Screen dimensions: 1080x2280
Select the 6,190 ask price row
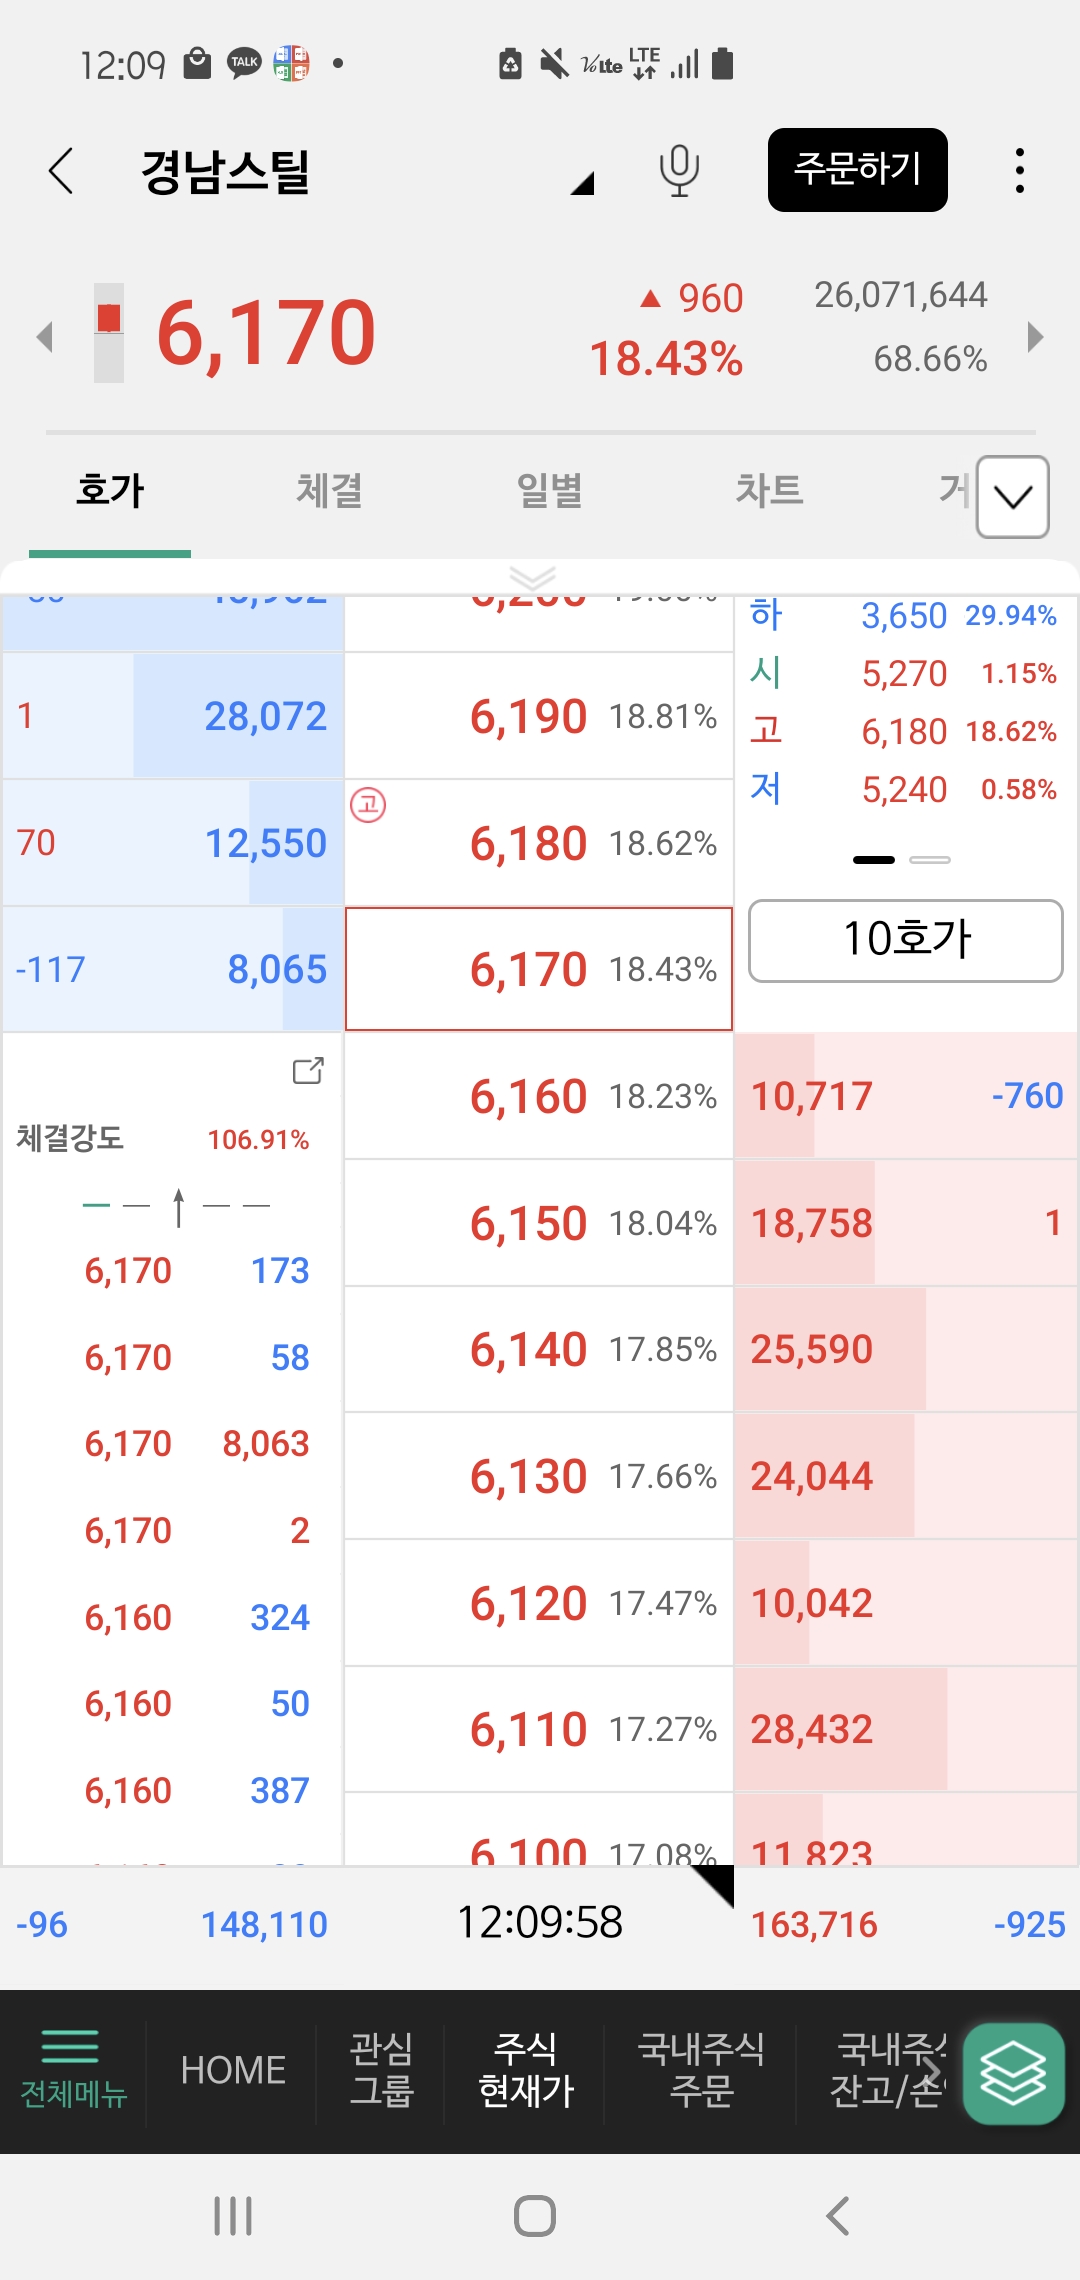coord(539,716)
